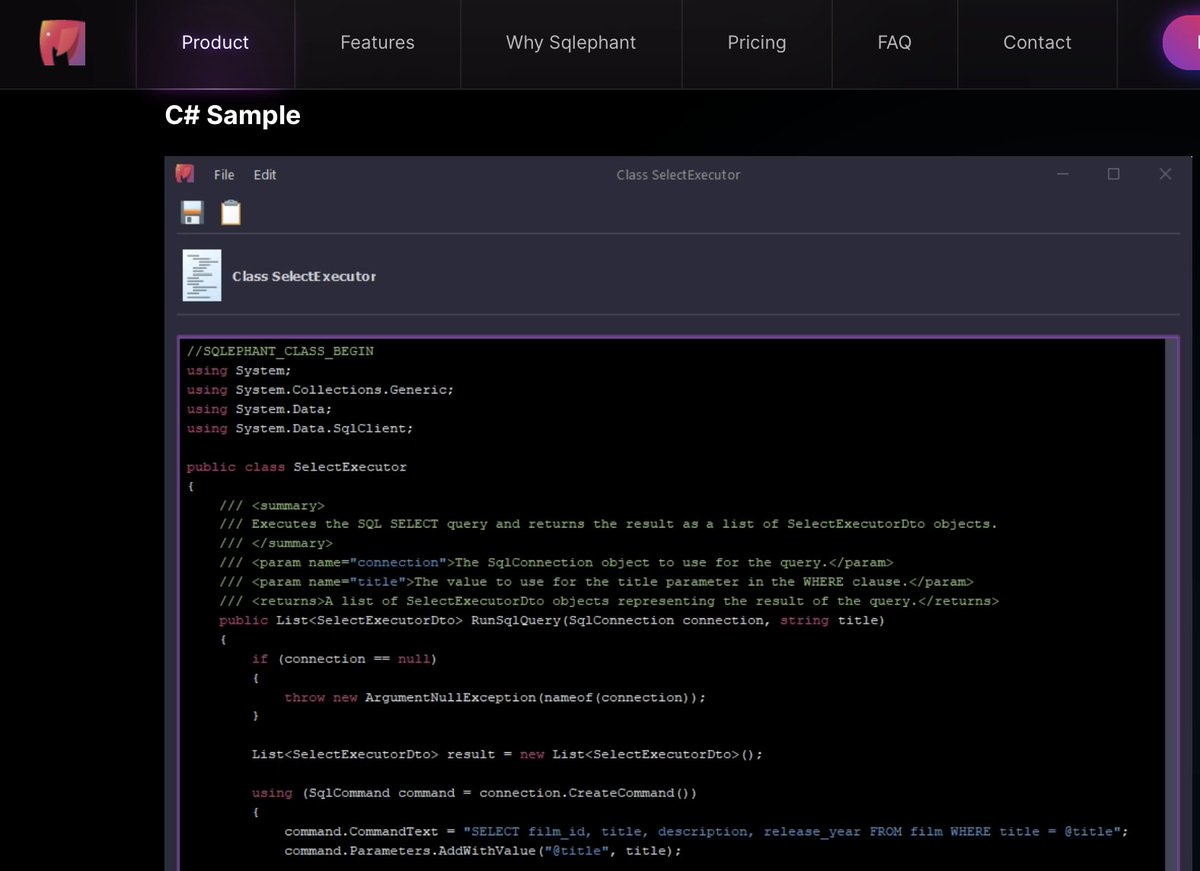Click the clipboard copy icon
This screenshot has height=871, width=1200.
point(231,212)
